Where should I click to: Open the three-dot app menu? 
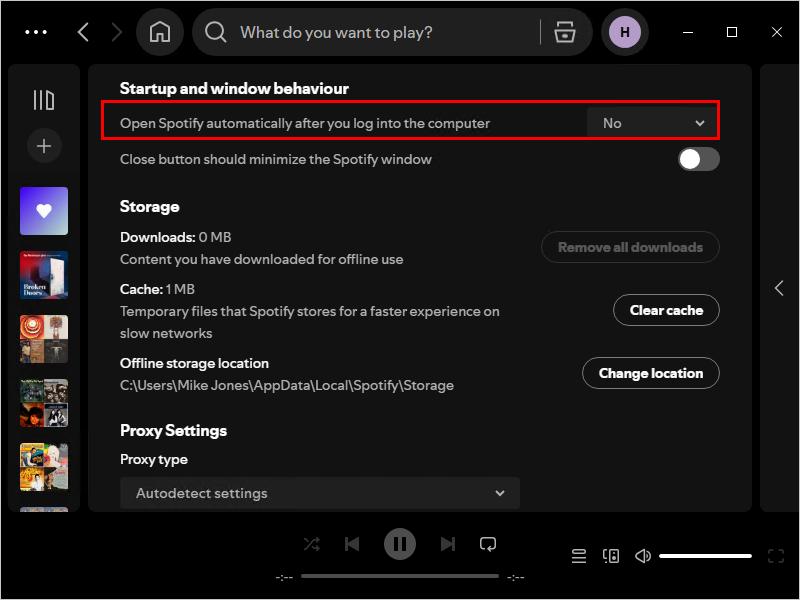tap(36, 32)
